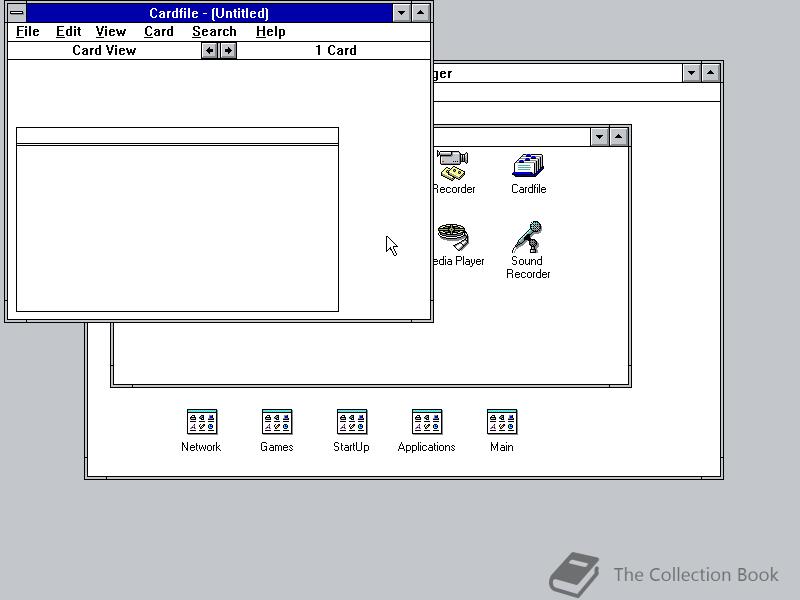Select the Media Player icon

coord(453,237)
